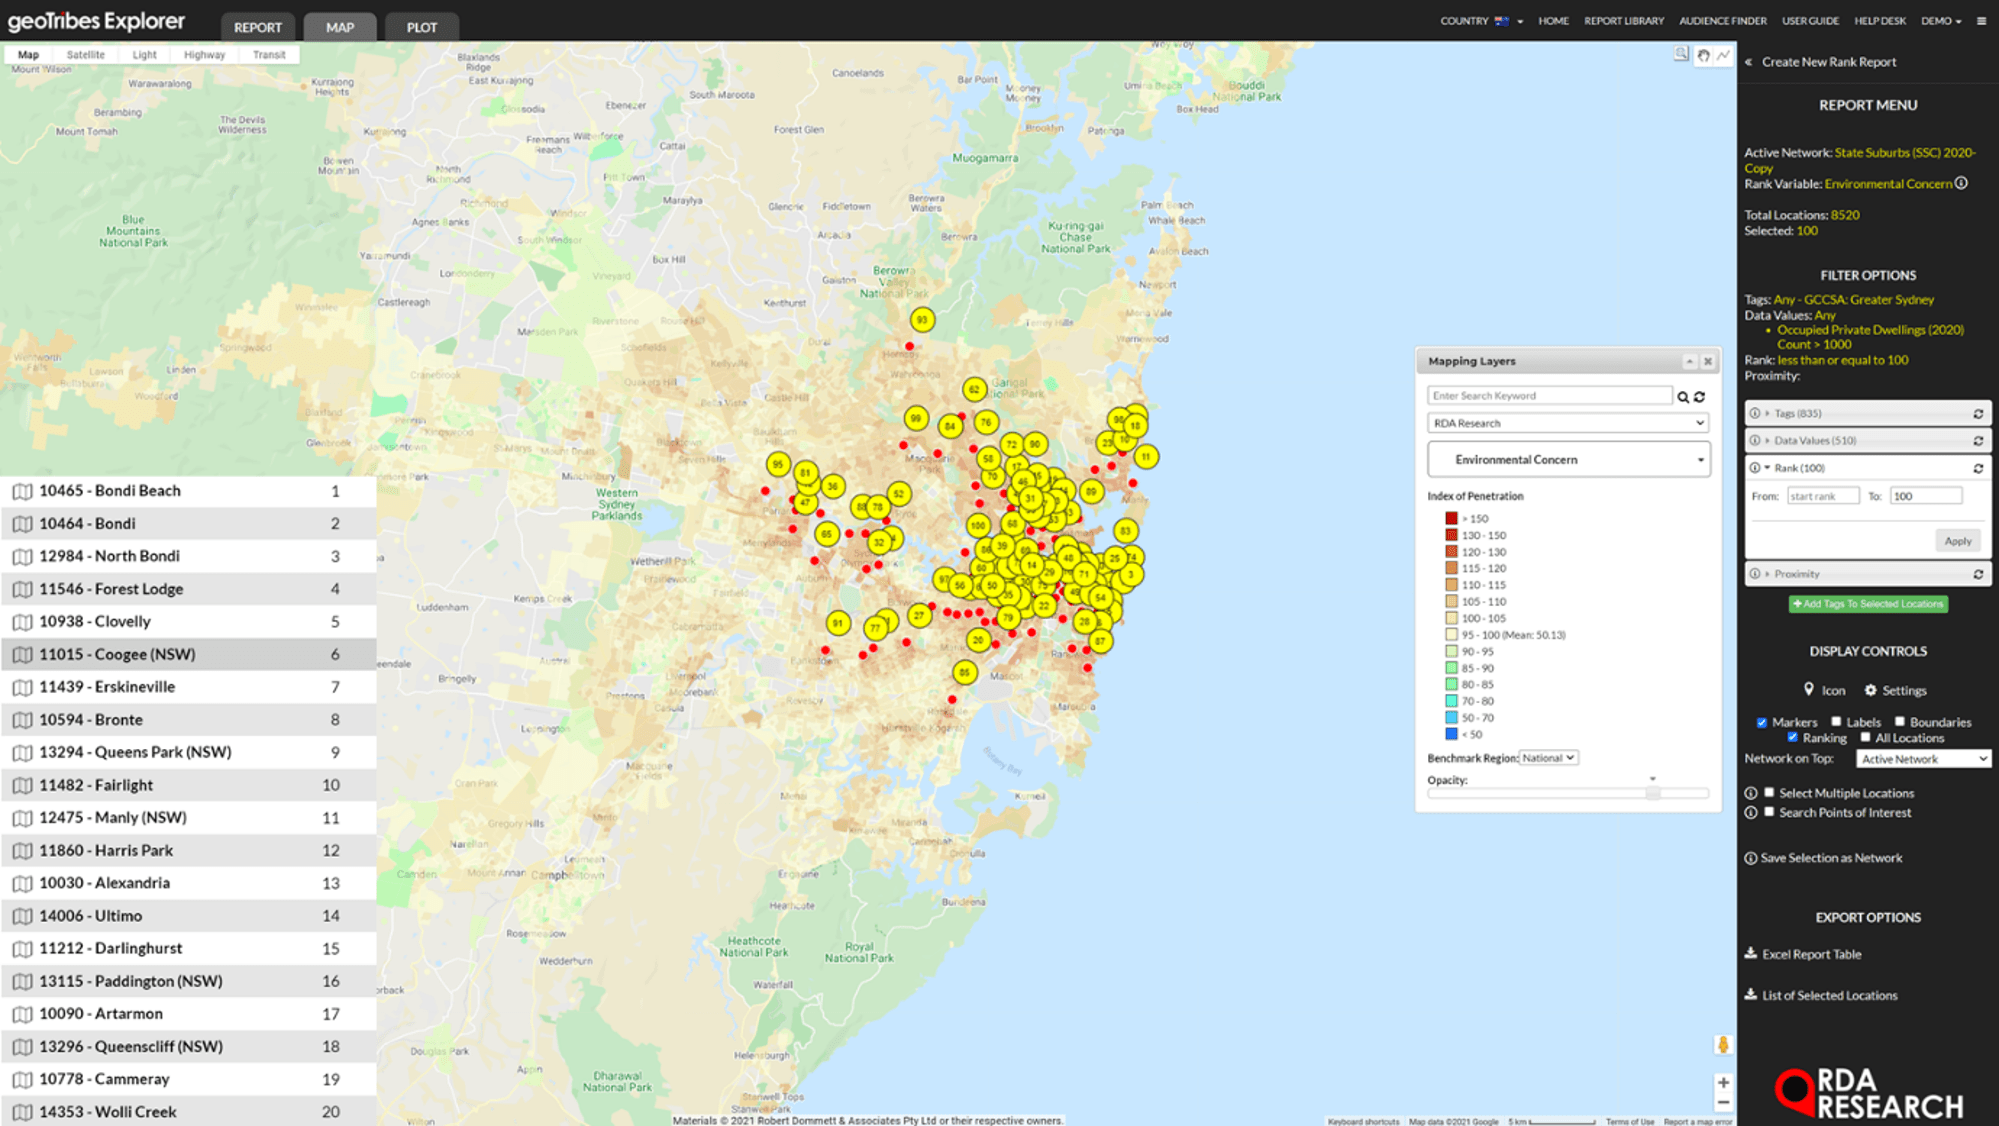Open the Report Library menu item
The height and width of the screenshot is (1126, 1999).
[x=1623, y=20]
